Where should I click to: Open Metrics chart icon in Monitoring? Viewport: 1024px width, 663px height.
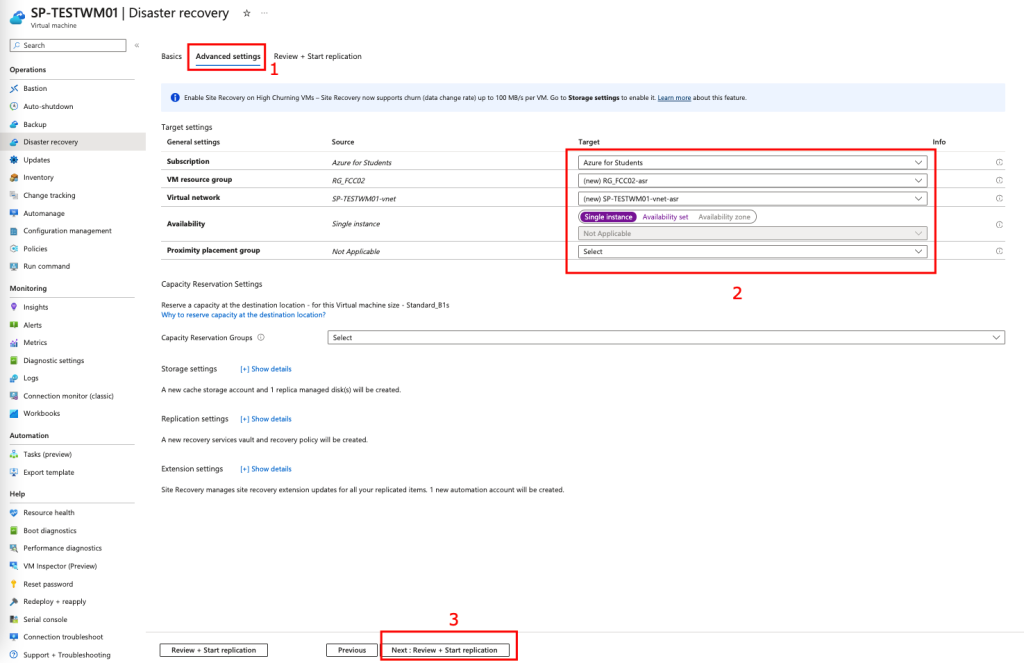pyautogui.click(x=14, y=343)
